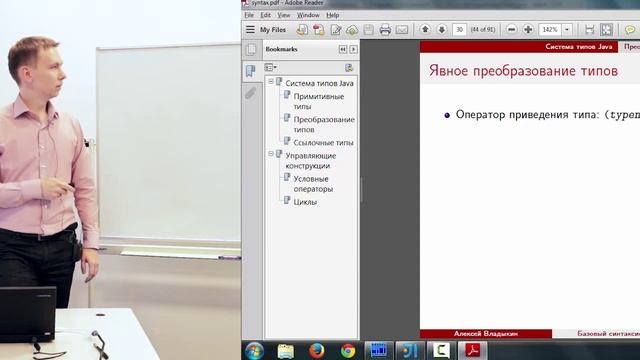Collapse the Управляющие конструкции bookmark node
The width and height of the screenshot is (640, 360).
pyautogui.click(x=271, y=154)
